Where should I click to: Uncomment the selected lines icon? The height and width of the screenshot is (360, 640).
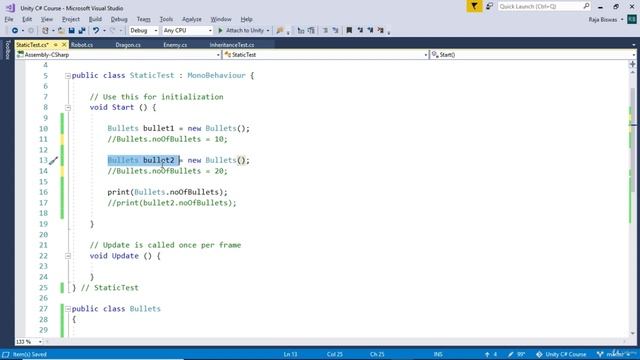coord(336,31)
